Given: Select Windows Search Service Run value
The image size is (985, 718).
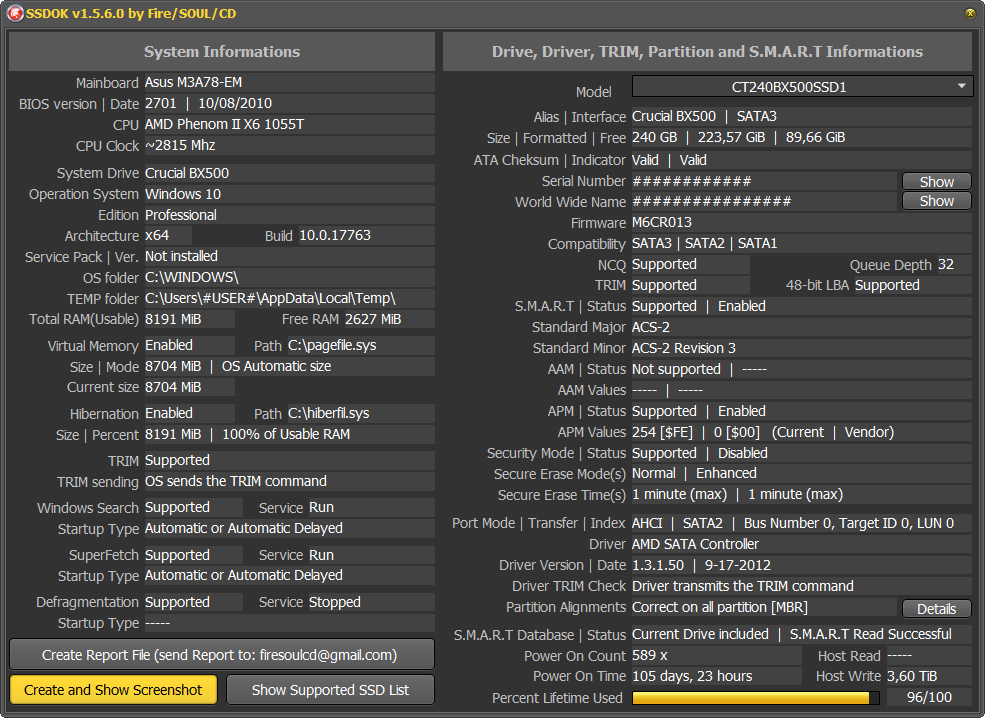Looking at the screenshot, I should click(371, 508).
